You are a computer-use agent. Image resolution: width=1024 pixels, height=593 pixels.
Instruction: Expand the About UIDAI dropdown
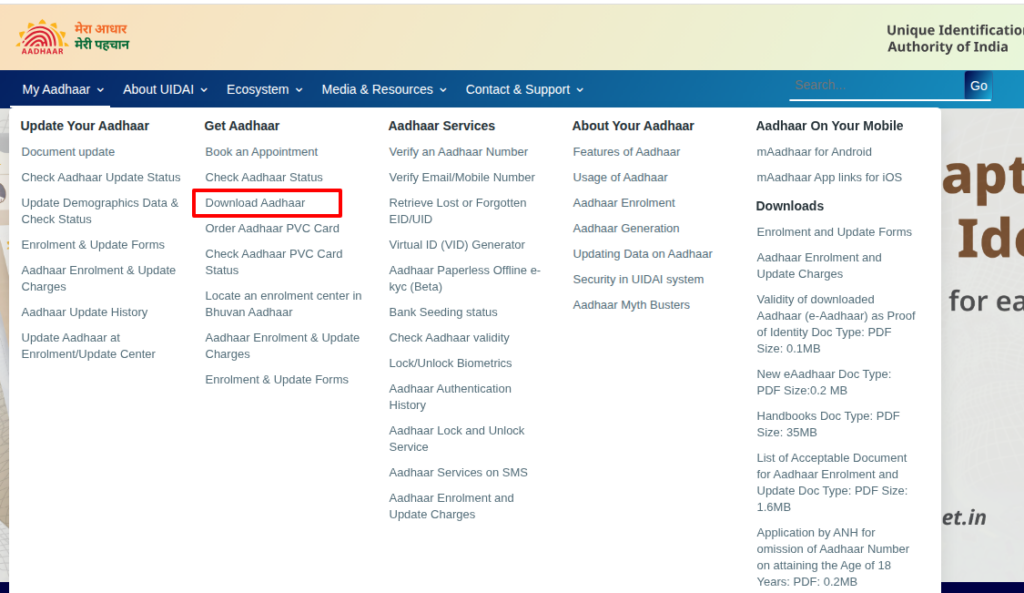160,89
